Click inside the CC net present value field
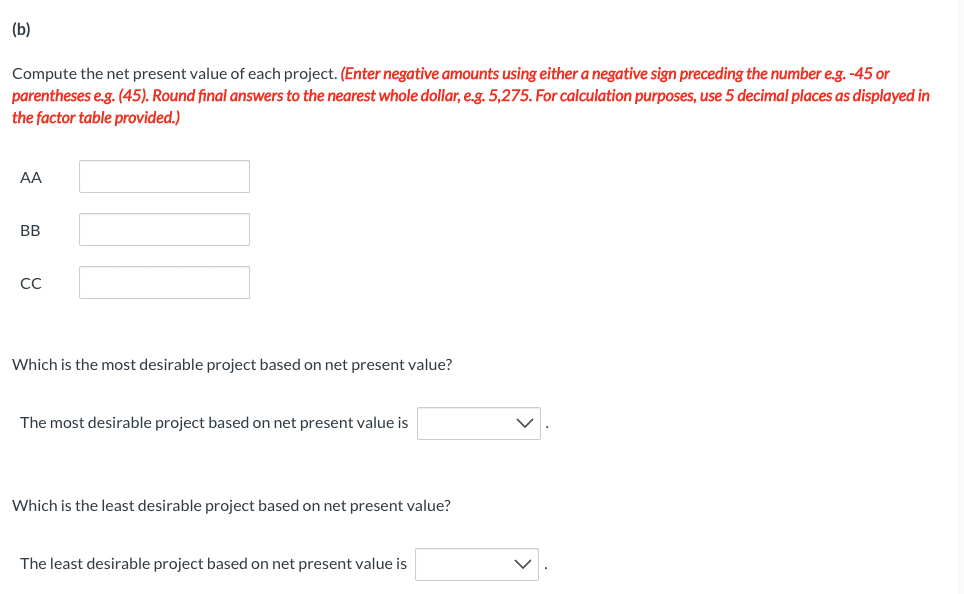The width and height of the screenshot is (964, 594). 163,282
